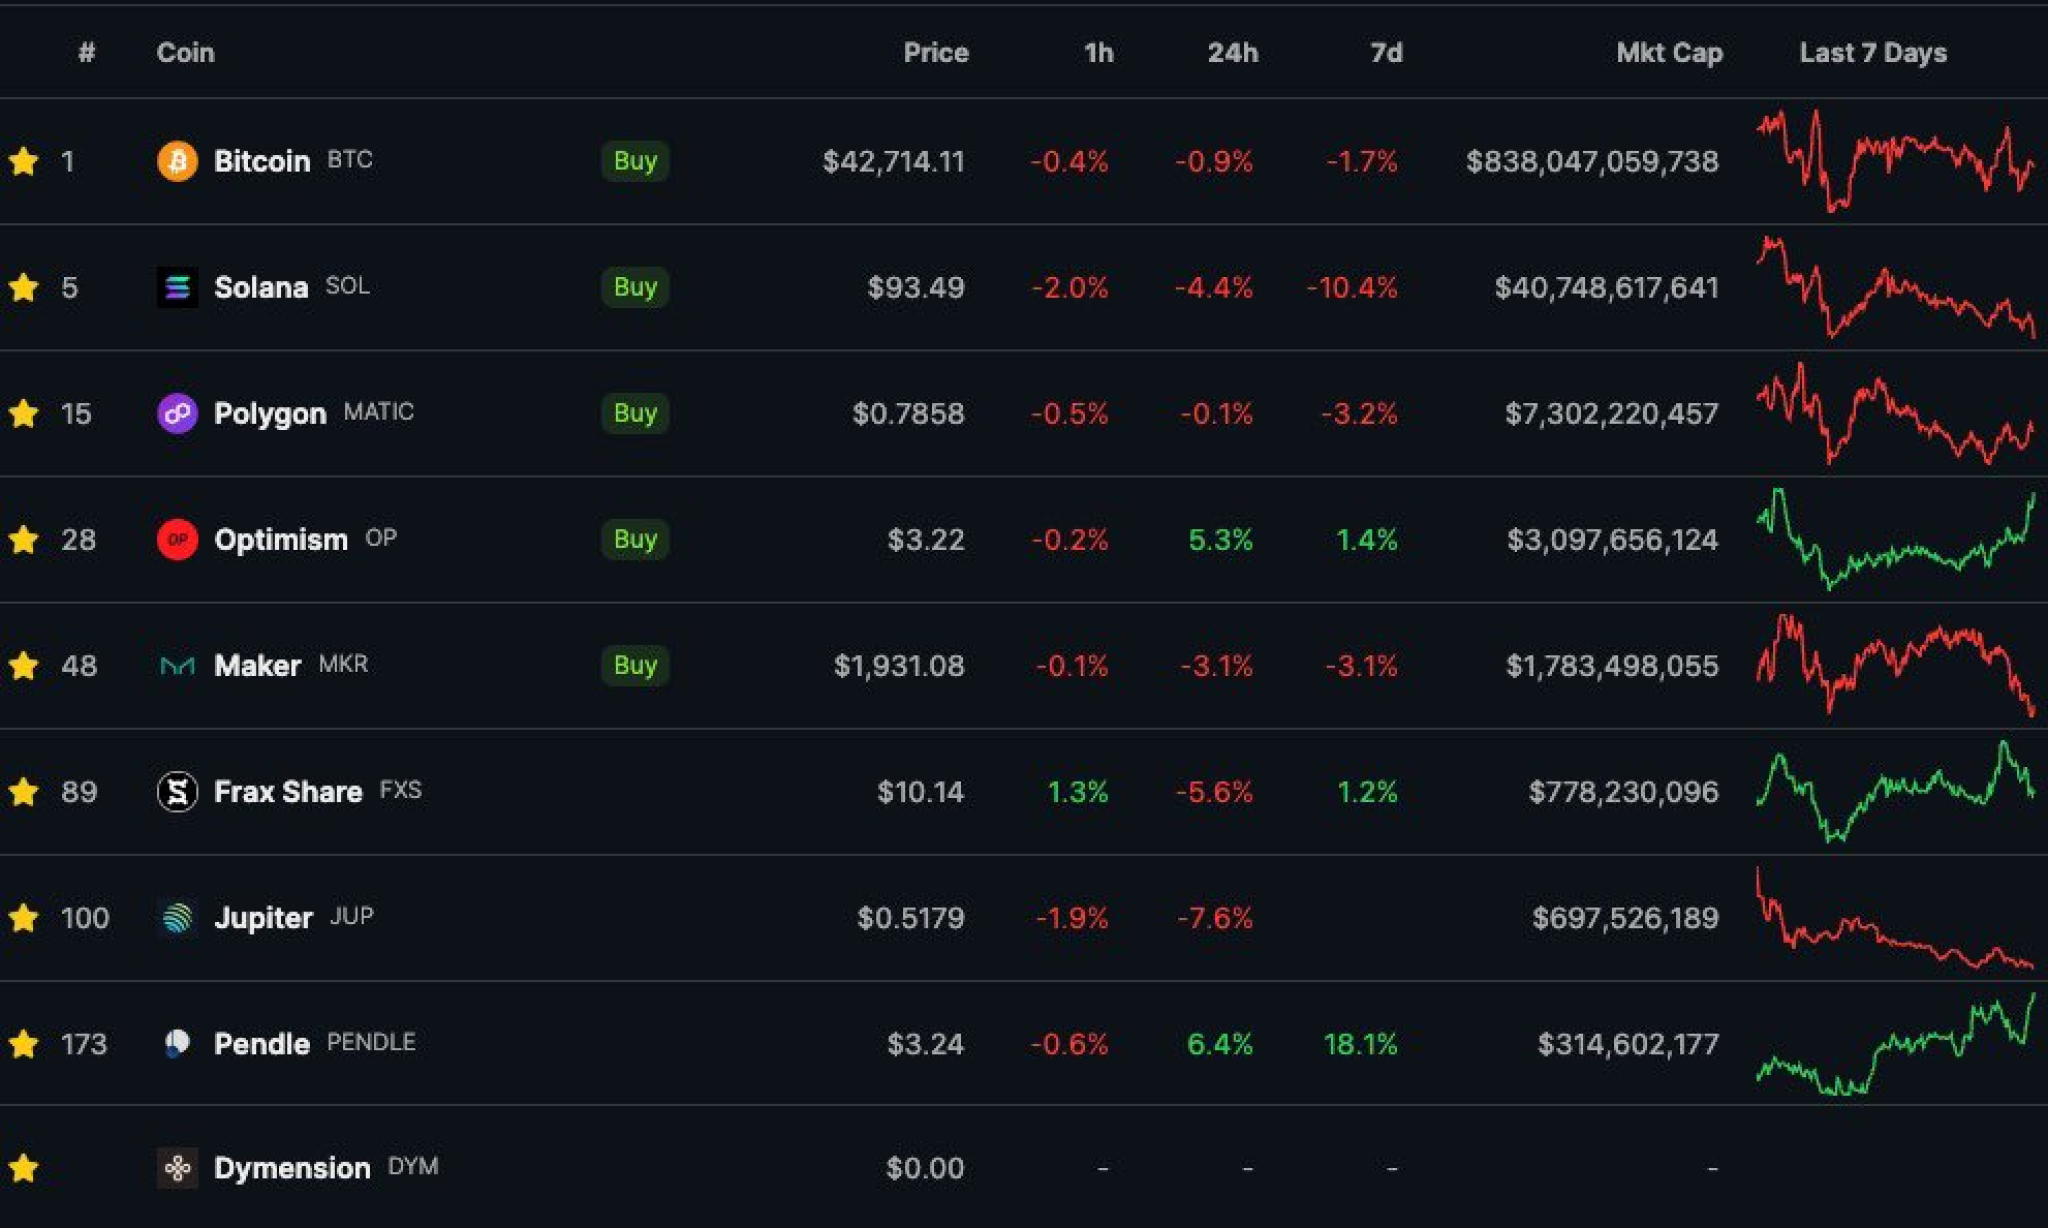Click the Optimism red logo icon
2048x1228 pixels.
[177, 539]
